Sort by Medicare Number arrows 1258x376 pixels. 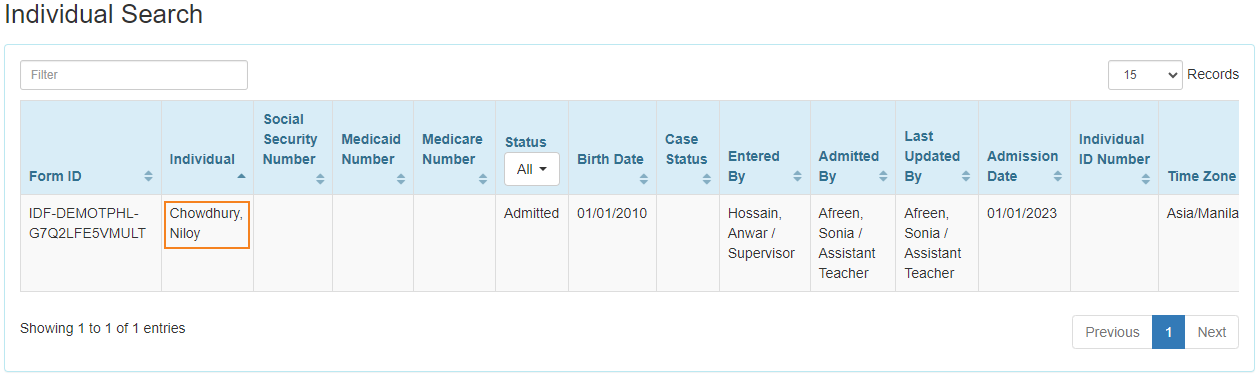point(483,179)
